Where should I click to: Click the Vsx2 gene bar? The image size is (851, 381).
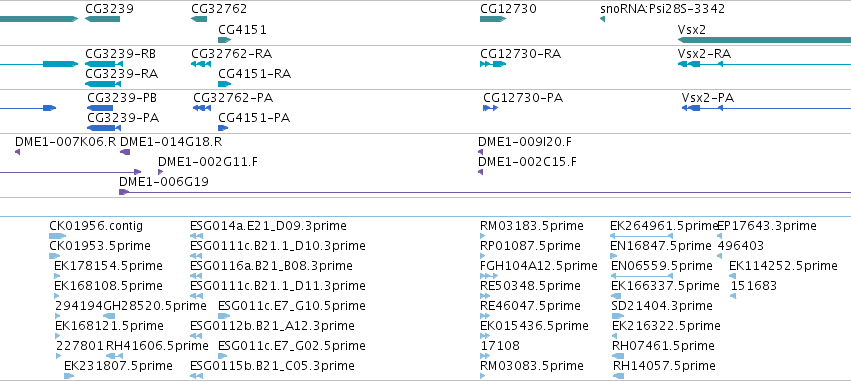pyautogui.click(x=764, y=40)
